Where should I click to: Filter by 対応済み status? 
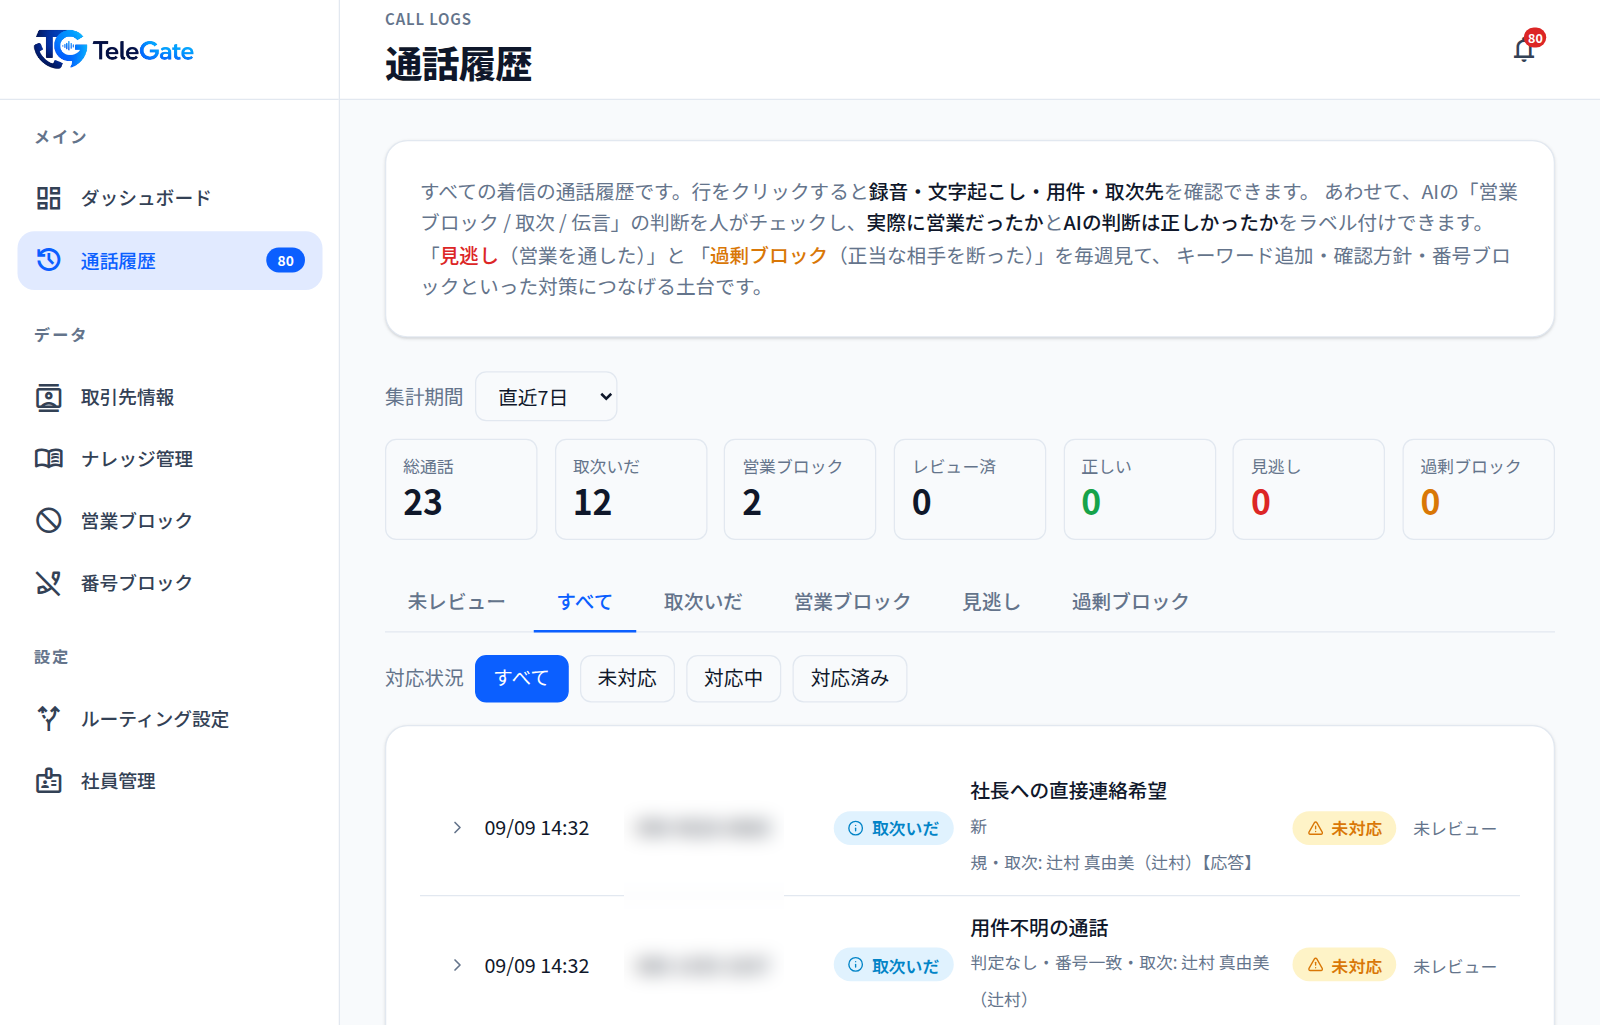pyautogui.click(x=850, y=678)
